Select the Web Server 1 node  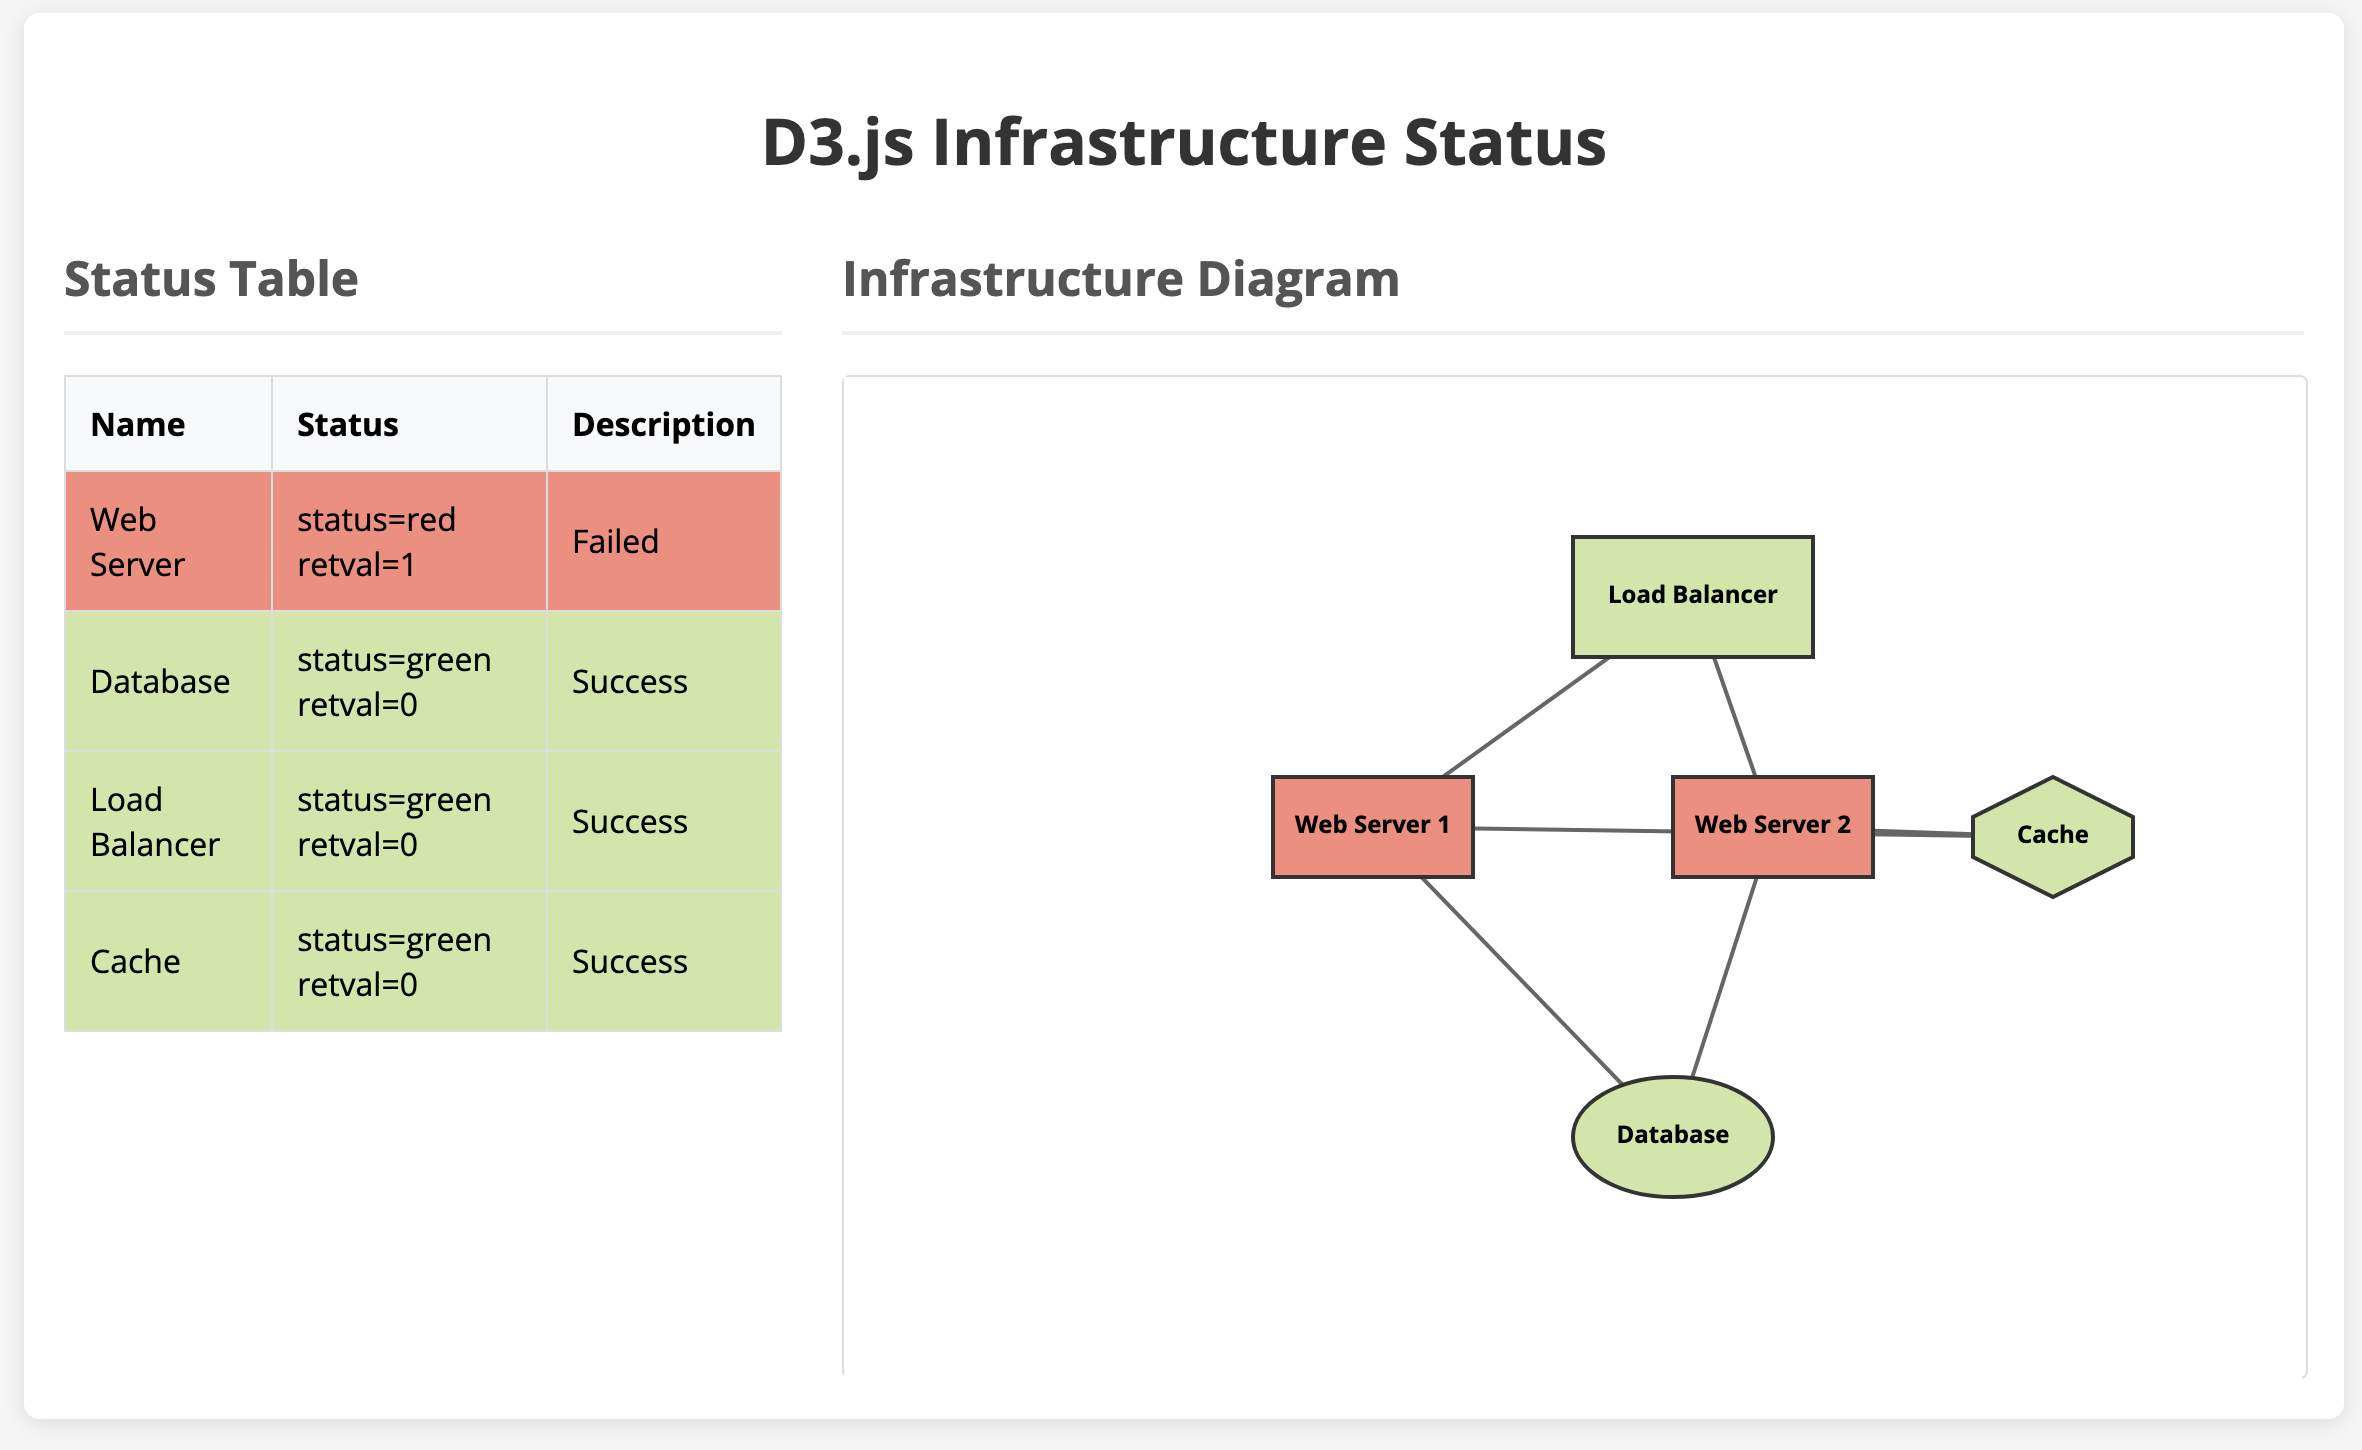(1372, 827)
